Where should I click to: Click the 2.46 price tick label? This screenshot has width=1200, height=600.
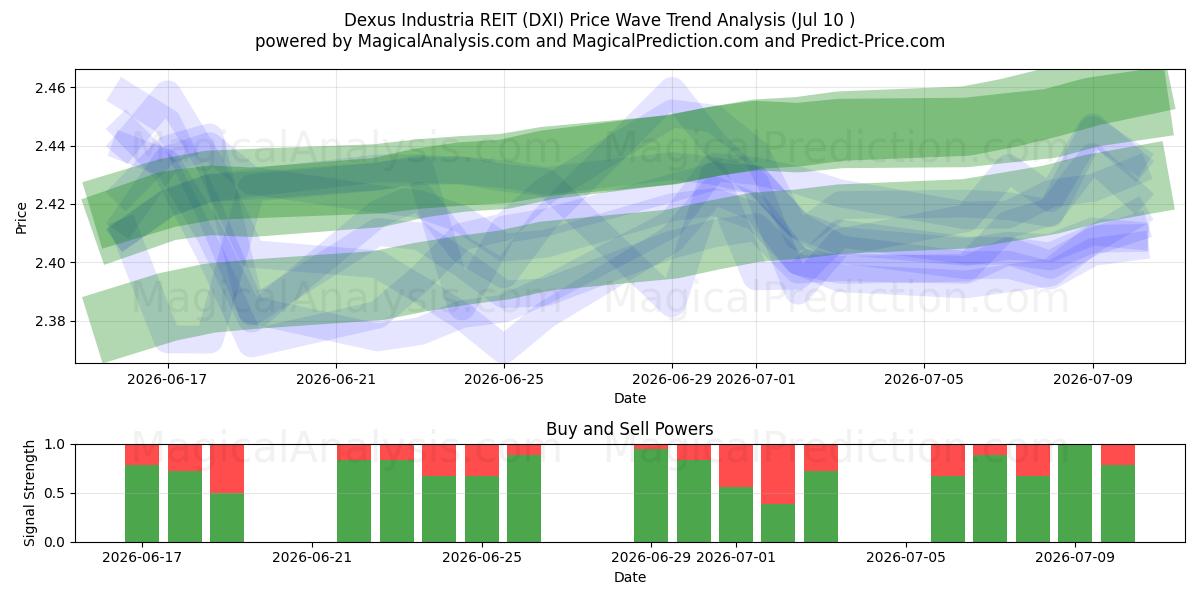click(51, 88)
